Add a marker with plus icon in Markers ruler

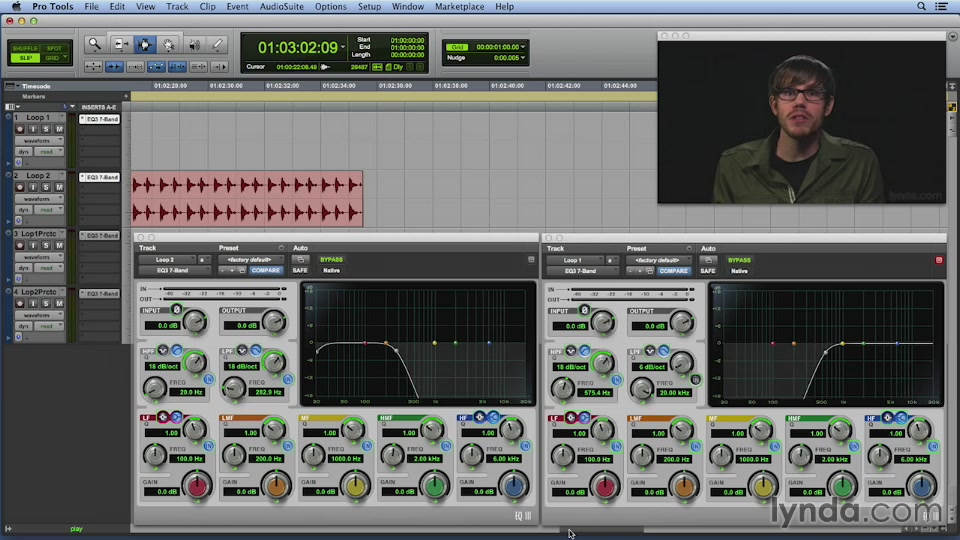pos(126,96)
